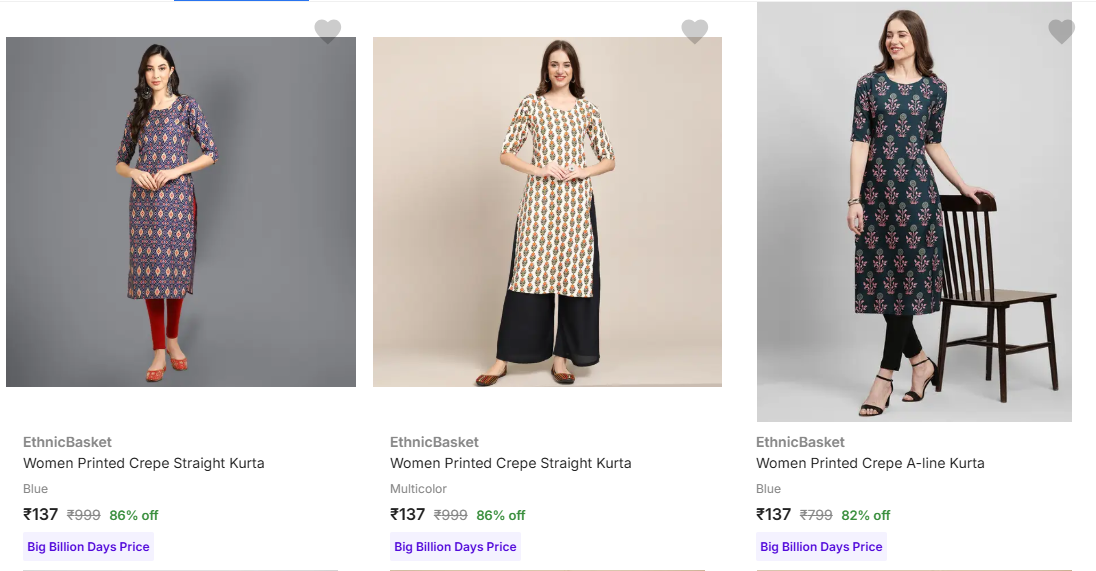Tap heart icon on the multicolor kurta
Screen dimensions: 1096x571
point(694,31)
